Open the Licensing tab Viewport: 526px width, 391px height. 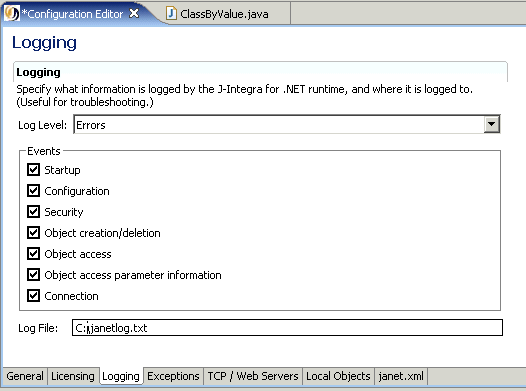73,376
